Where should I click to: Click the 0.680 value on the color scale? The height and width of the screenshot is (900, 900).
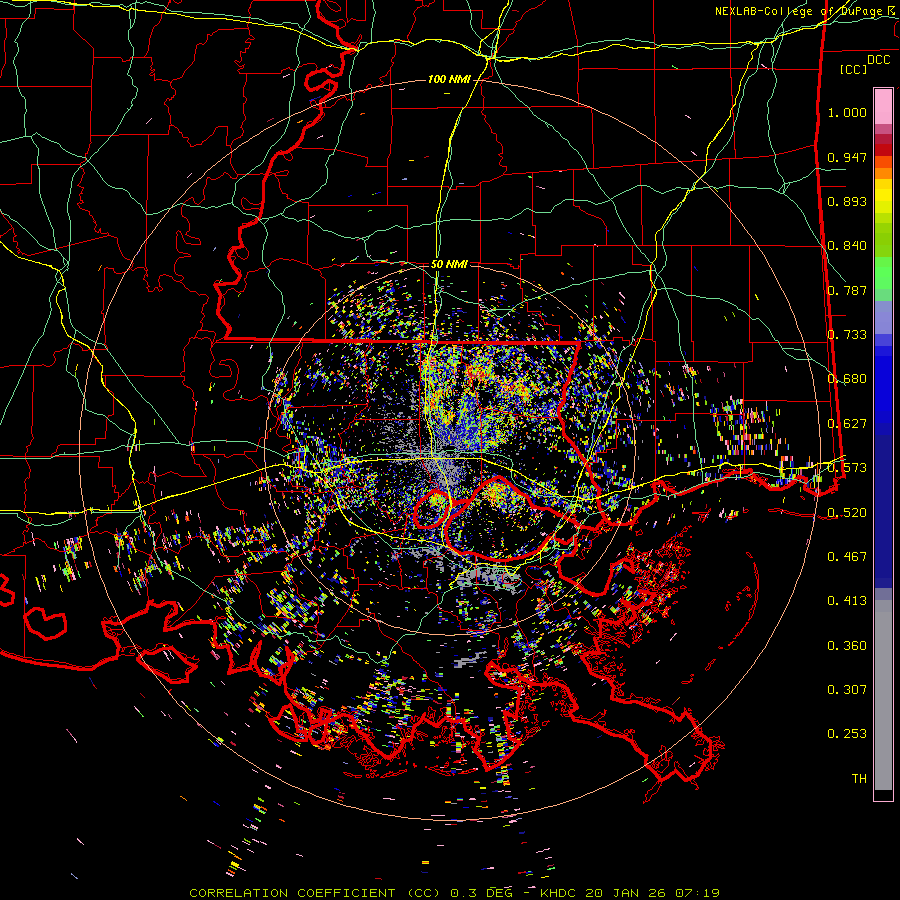pos(847,379)
